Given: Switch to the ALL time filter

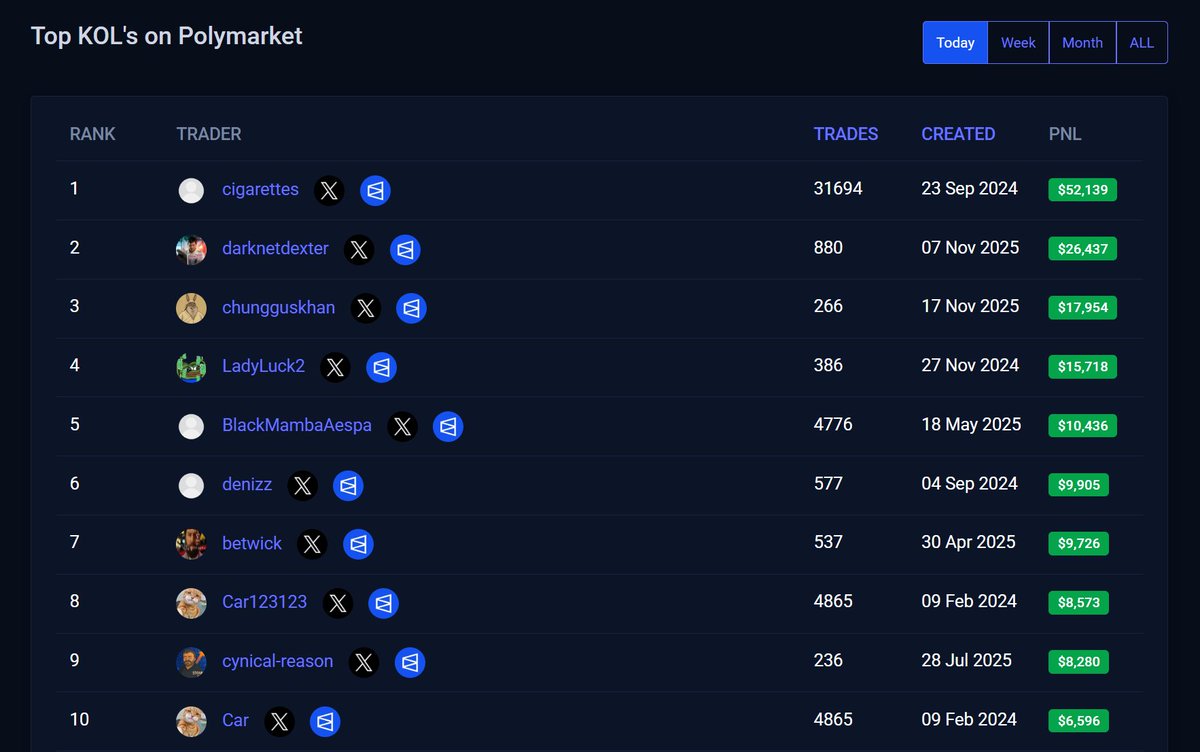Looking at the screenshot, I should pyautogui.click(x=1142, y=43).
